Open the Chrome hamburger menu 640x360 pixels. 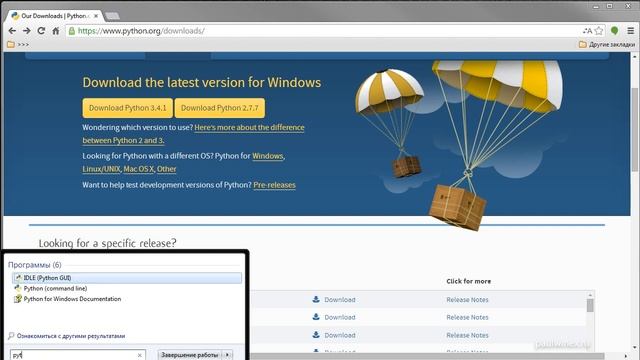(631, 31)
